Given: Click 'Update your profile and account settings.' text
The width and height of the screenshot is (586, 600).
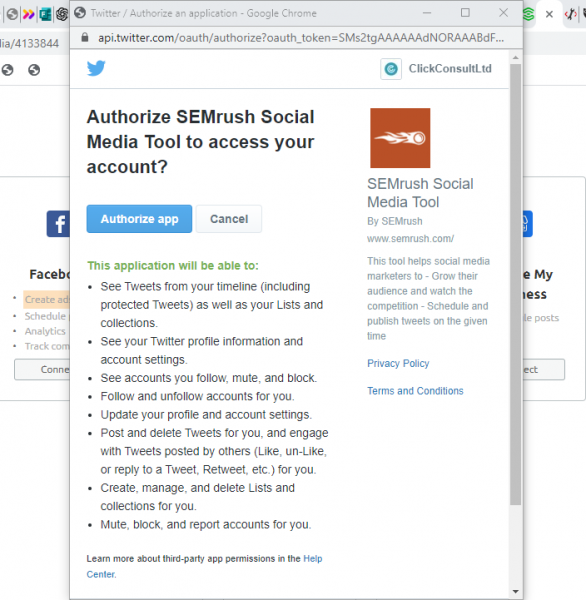Looking at the screenshot, I should pyautogui.click(x=206, y=415).
